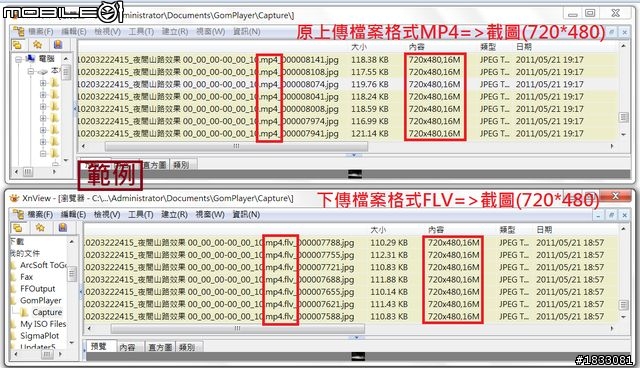Sort by 類型 column in bottom window

pos(507,230)
